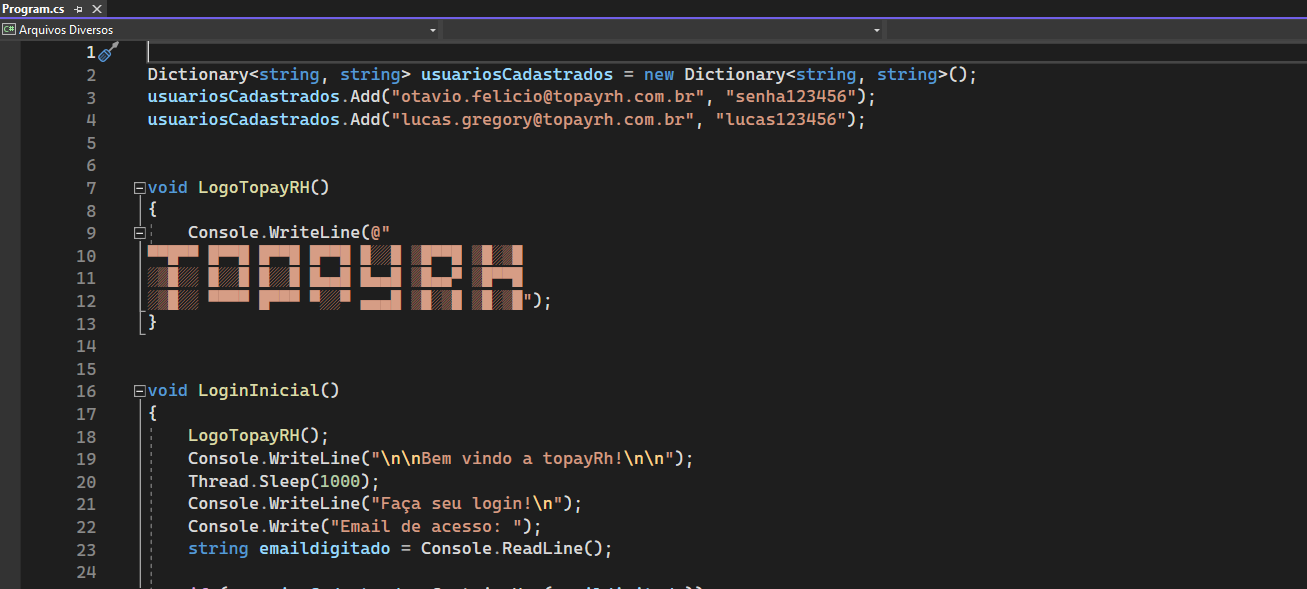
Task: Click the Thread.Sleep(1000) statement
Action: [284, 481]
